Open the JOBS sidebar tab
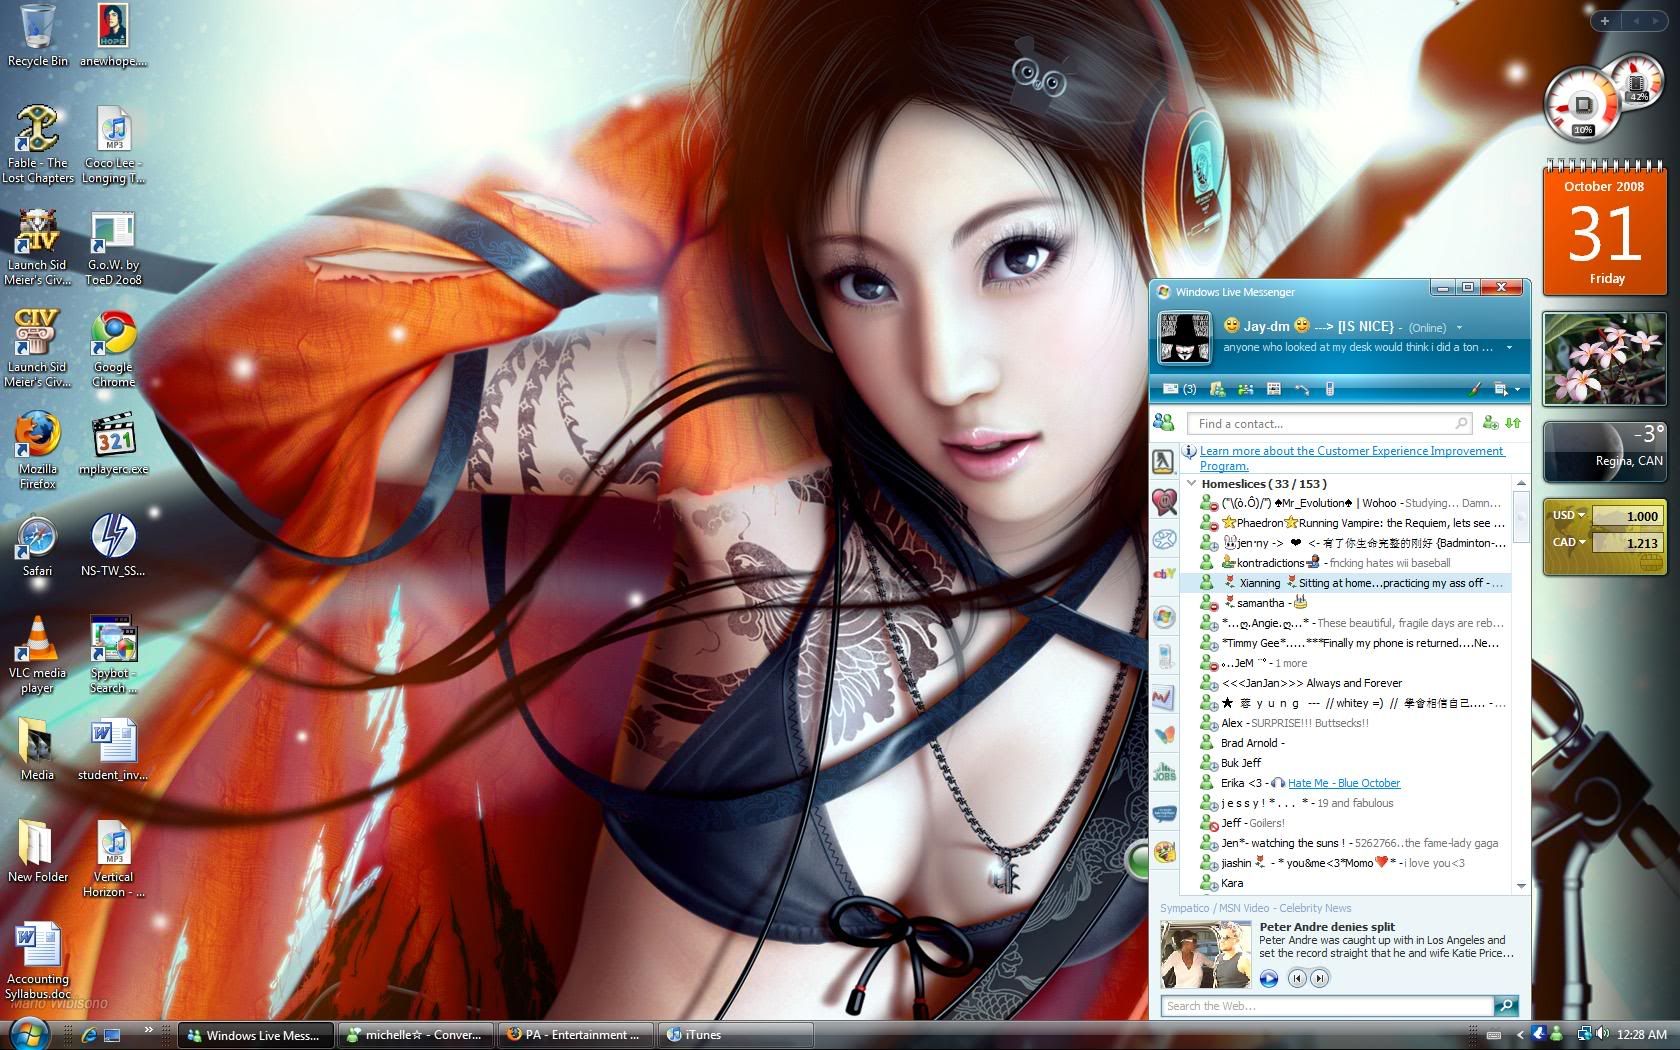This screenshot has height=1050, width=1680. [1164, 772]
